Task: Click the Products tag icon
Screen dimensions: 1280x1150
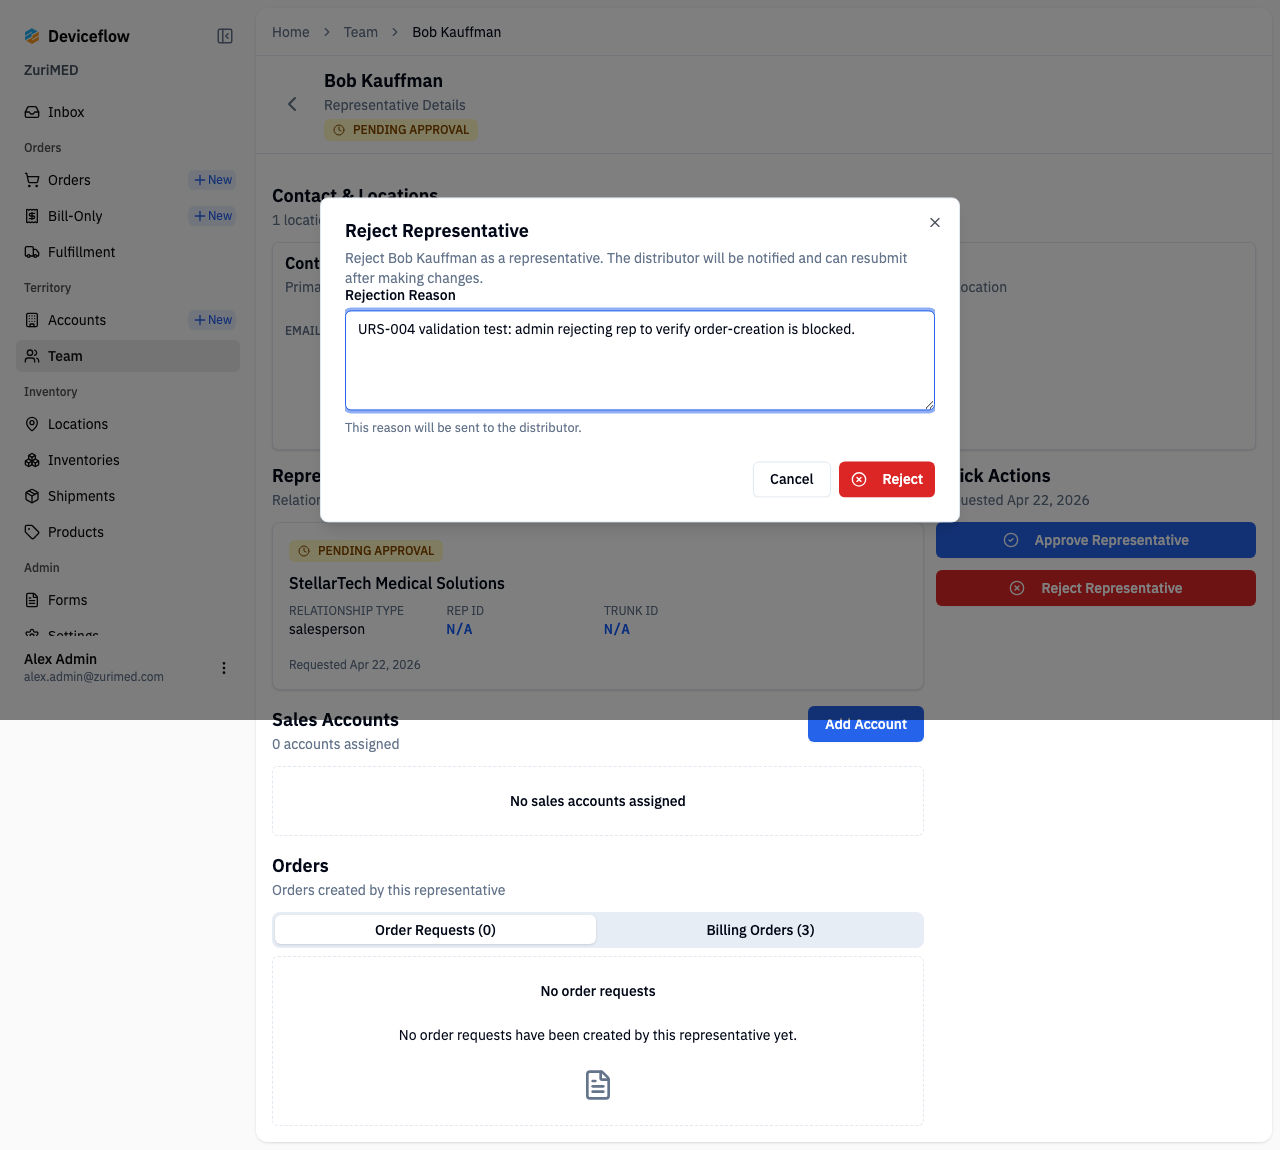Action: (32, 532)
